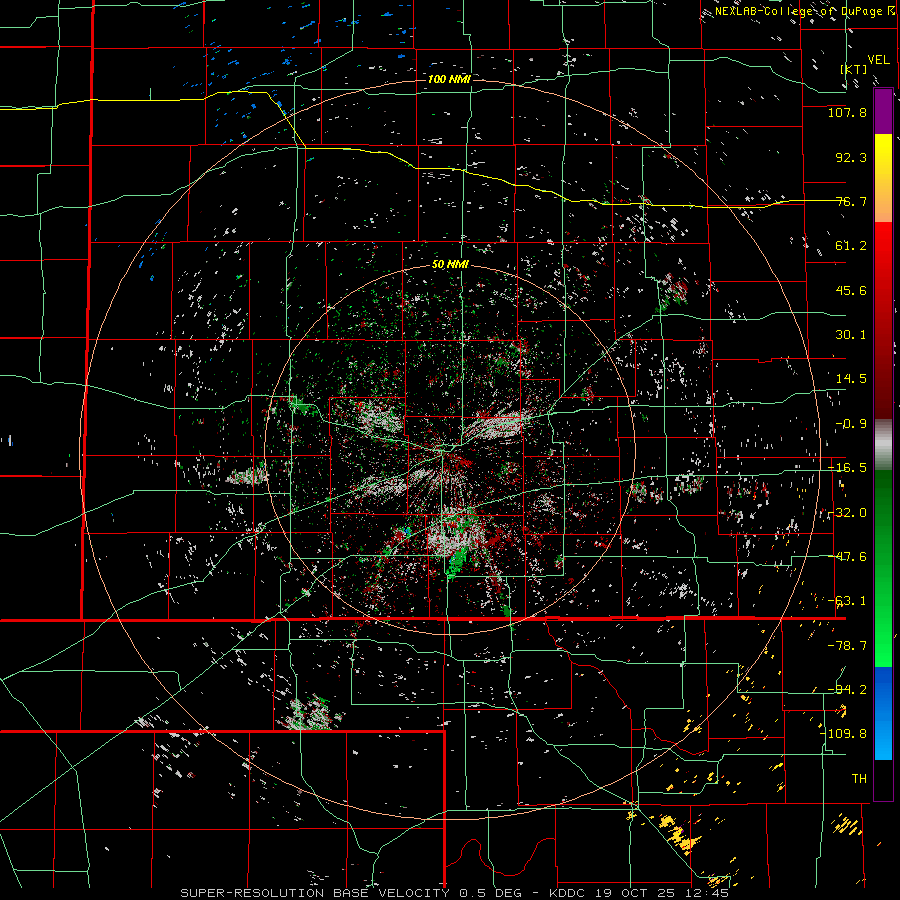This screenshot has width=900, height=900.
Task: Click the 50 NMI range ring label
Action: point(451,265)
